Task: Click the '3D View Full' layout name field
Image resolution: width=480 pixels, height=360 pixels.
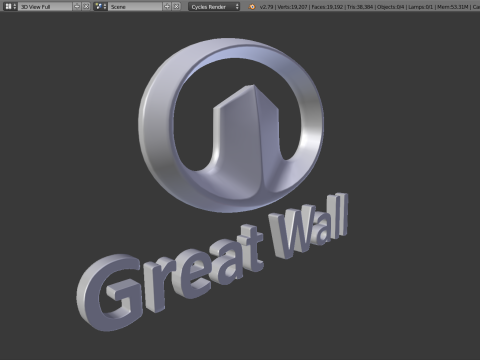Action: pos(45,6)
